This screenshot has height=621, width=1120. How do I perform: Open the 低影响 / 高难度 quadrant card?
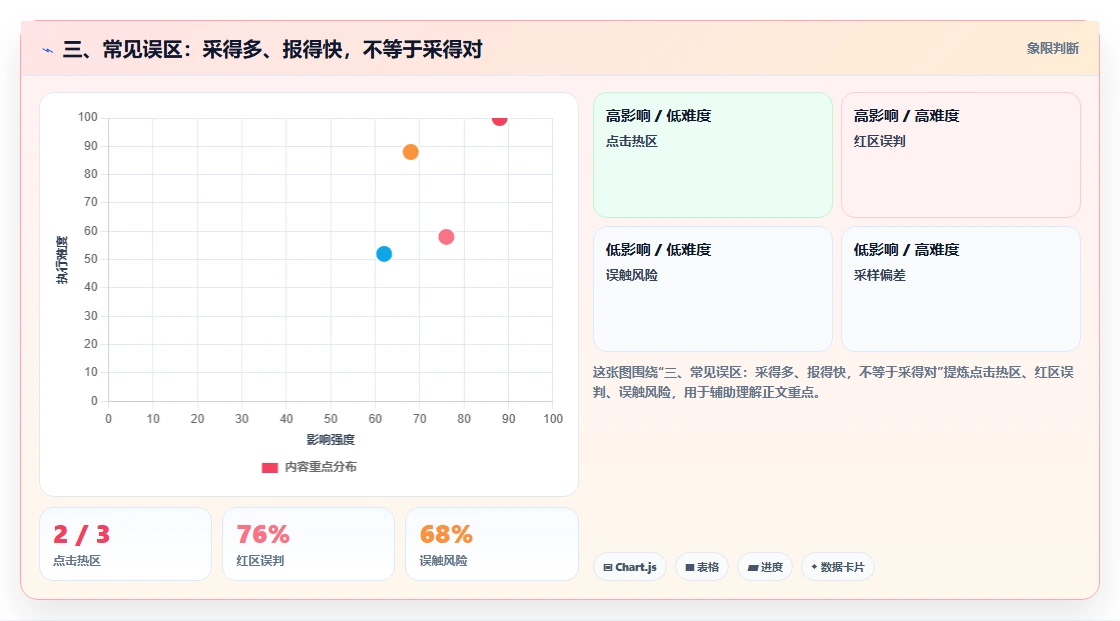[x=961, y=289]
